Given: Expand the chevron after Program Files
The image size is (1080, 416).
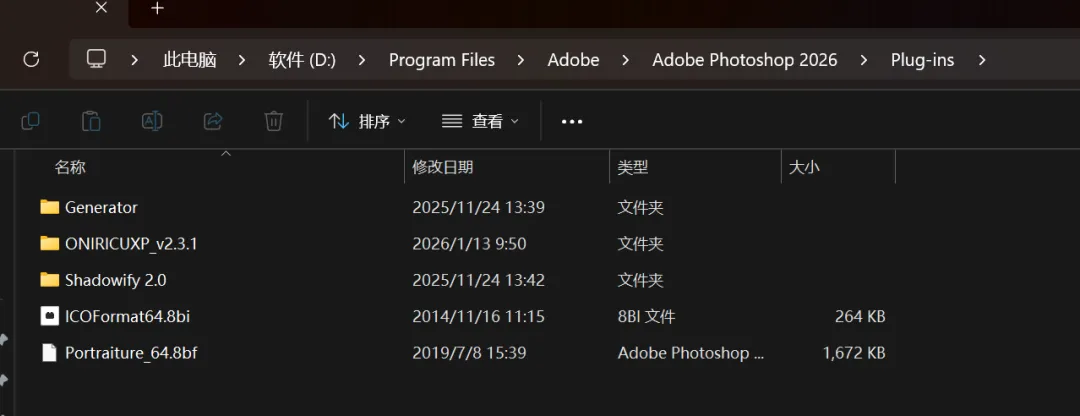Looking at the screenshot, I should (521, 60).
